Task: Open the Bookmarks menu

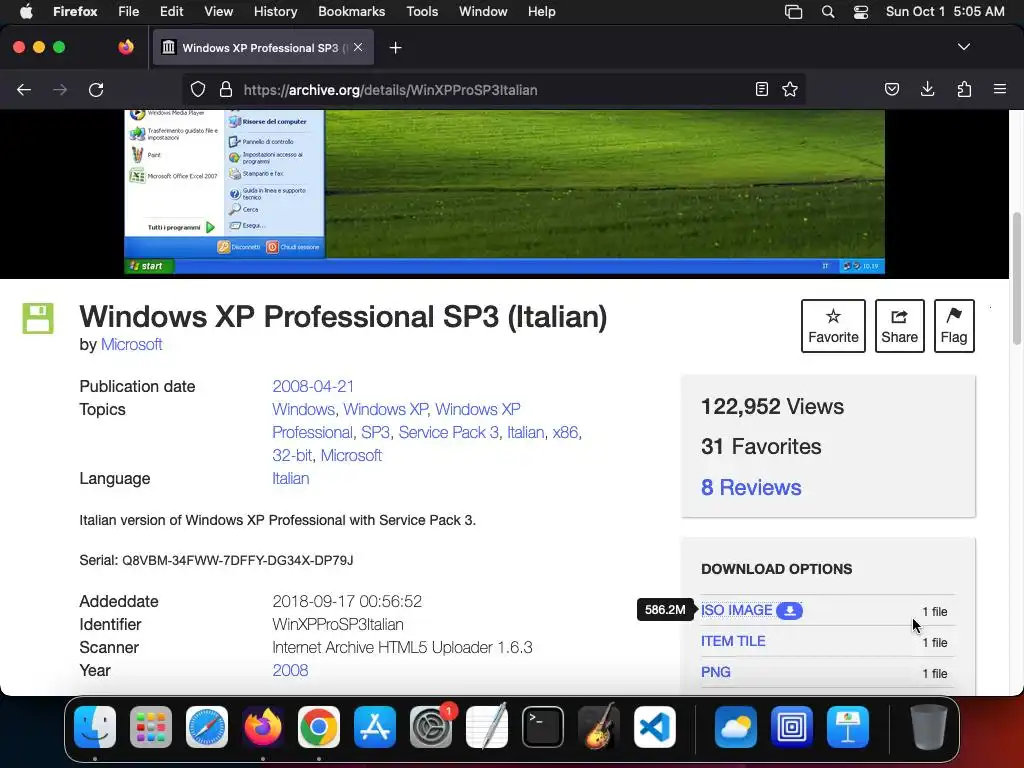Action: click(x=351, y=11)
